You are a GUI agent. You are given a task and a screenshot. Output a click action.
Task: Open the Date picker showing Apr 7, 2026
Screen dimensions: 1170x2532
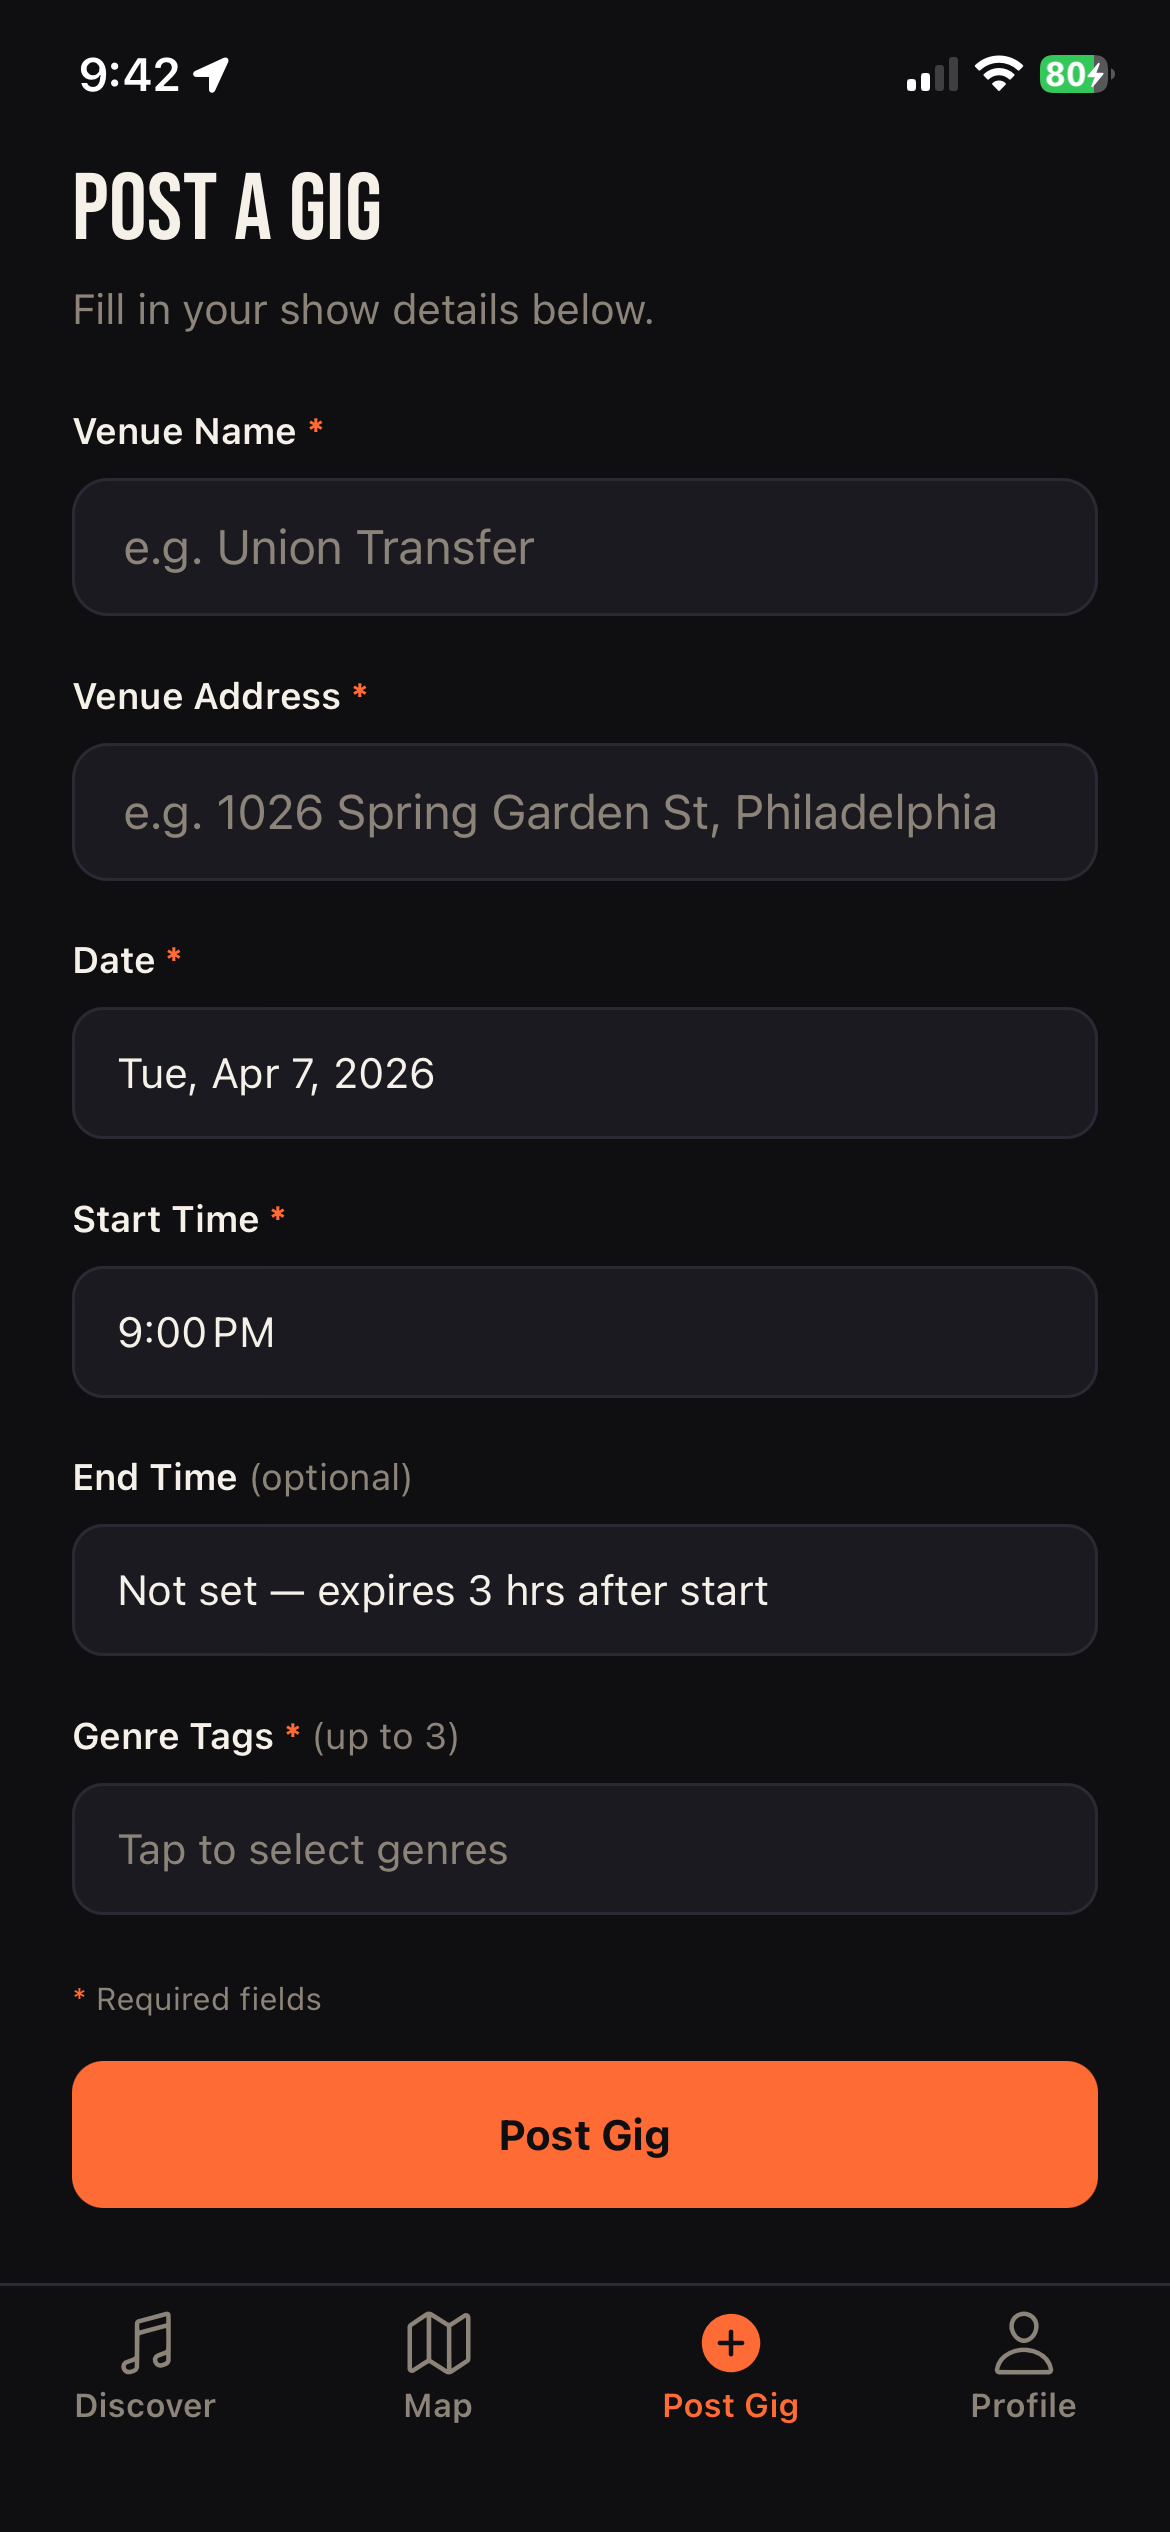585,1073
